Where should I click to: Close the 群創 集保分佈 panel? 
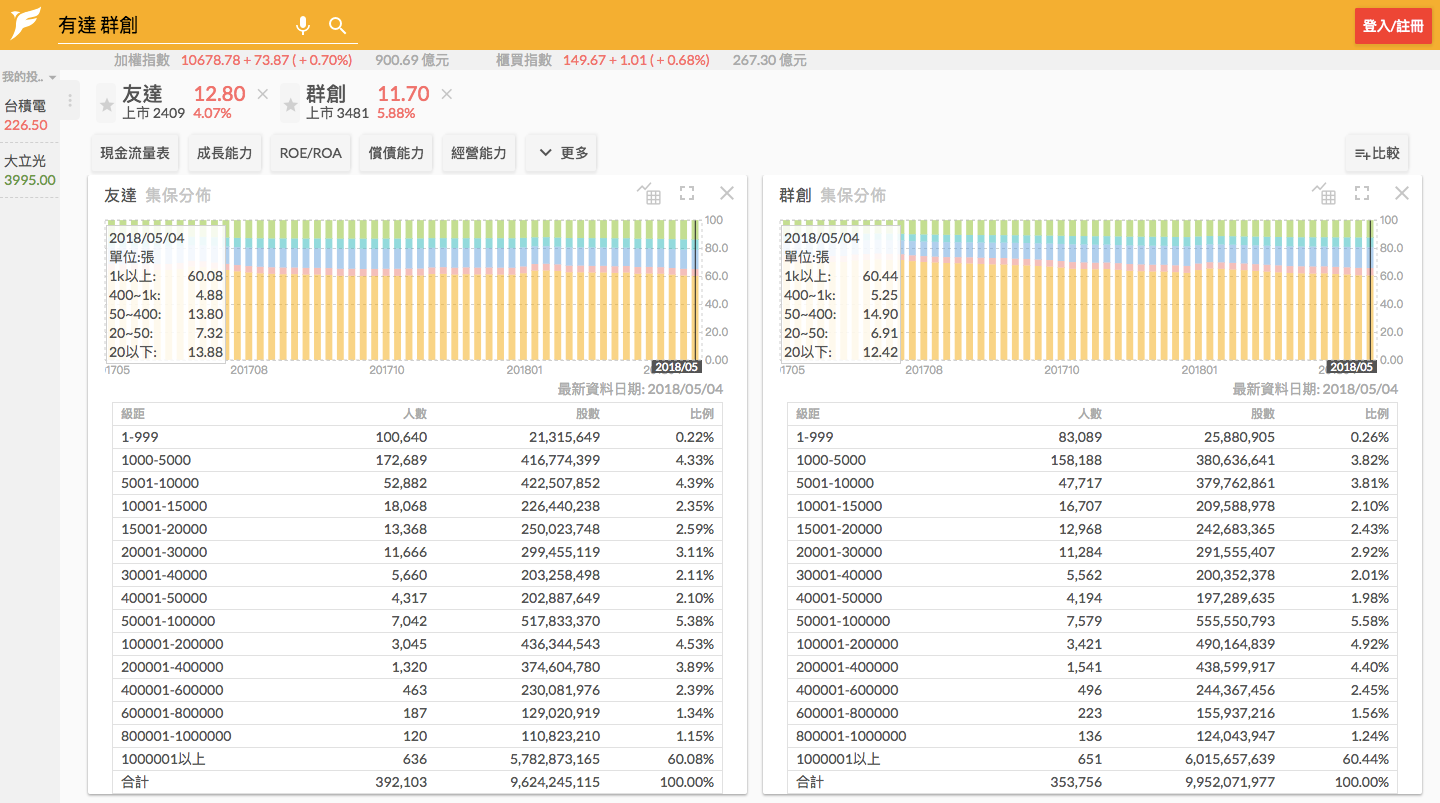tap(1402, 193)
